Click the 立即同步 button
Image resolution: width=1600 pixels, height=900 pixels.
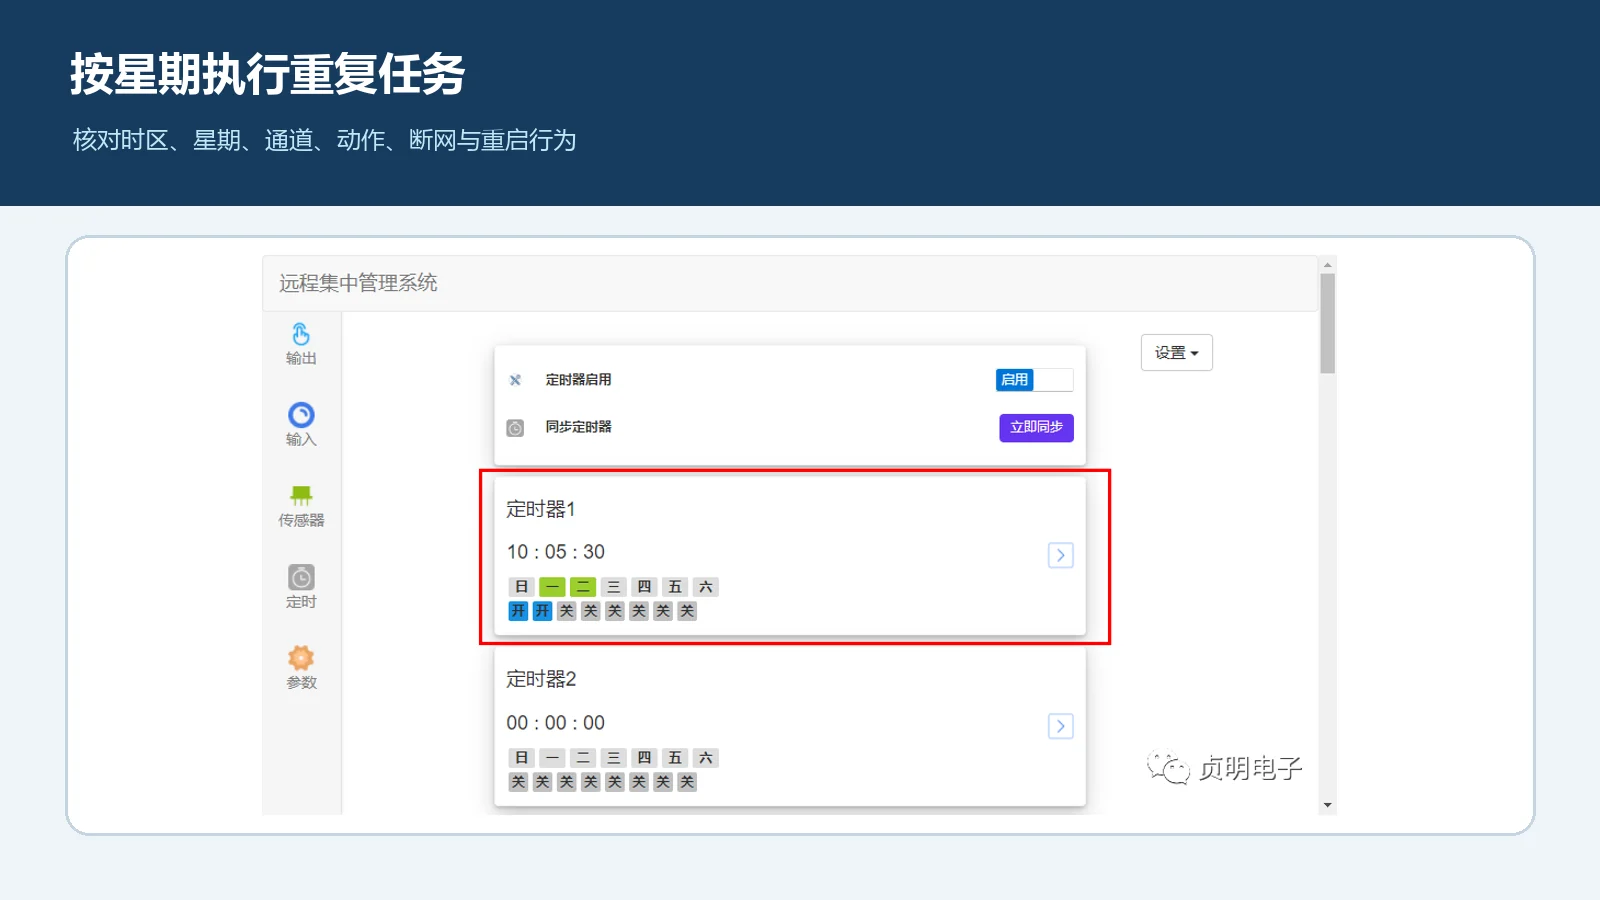[x=1036, y=428]
